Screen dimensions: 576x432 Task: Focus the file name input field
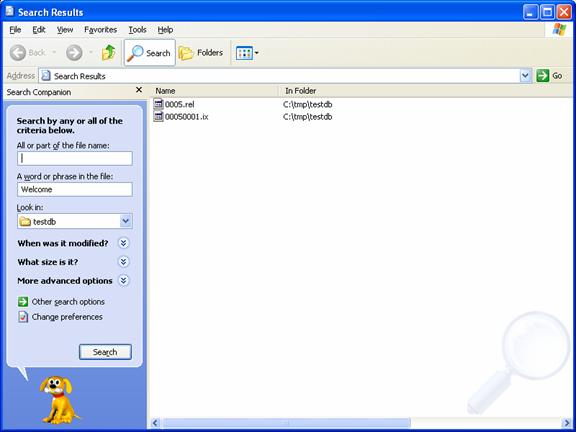[x=75, y=158]
